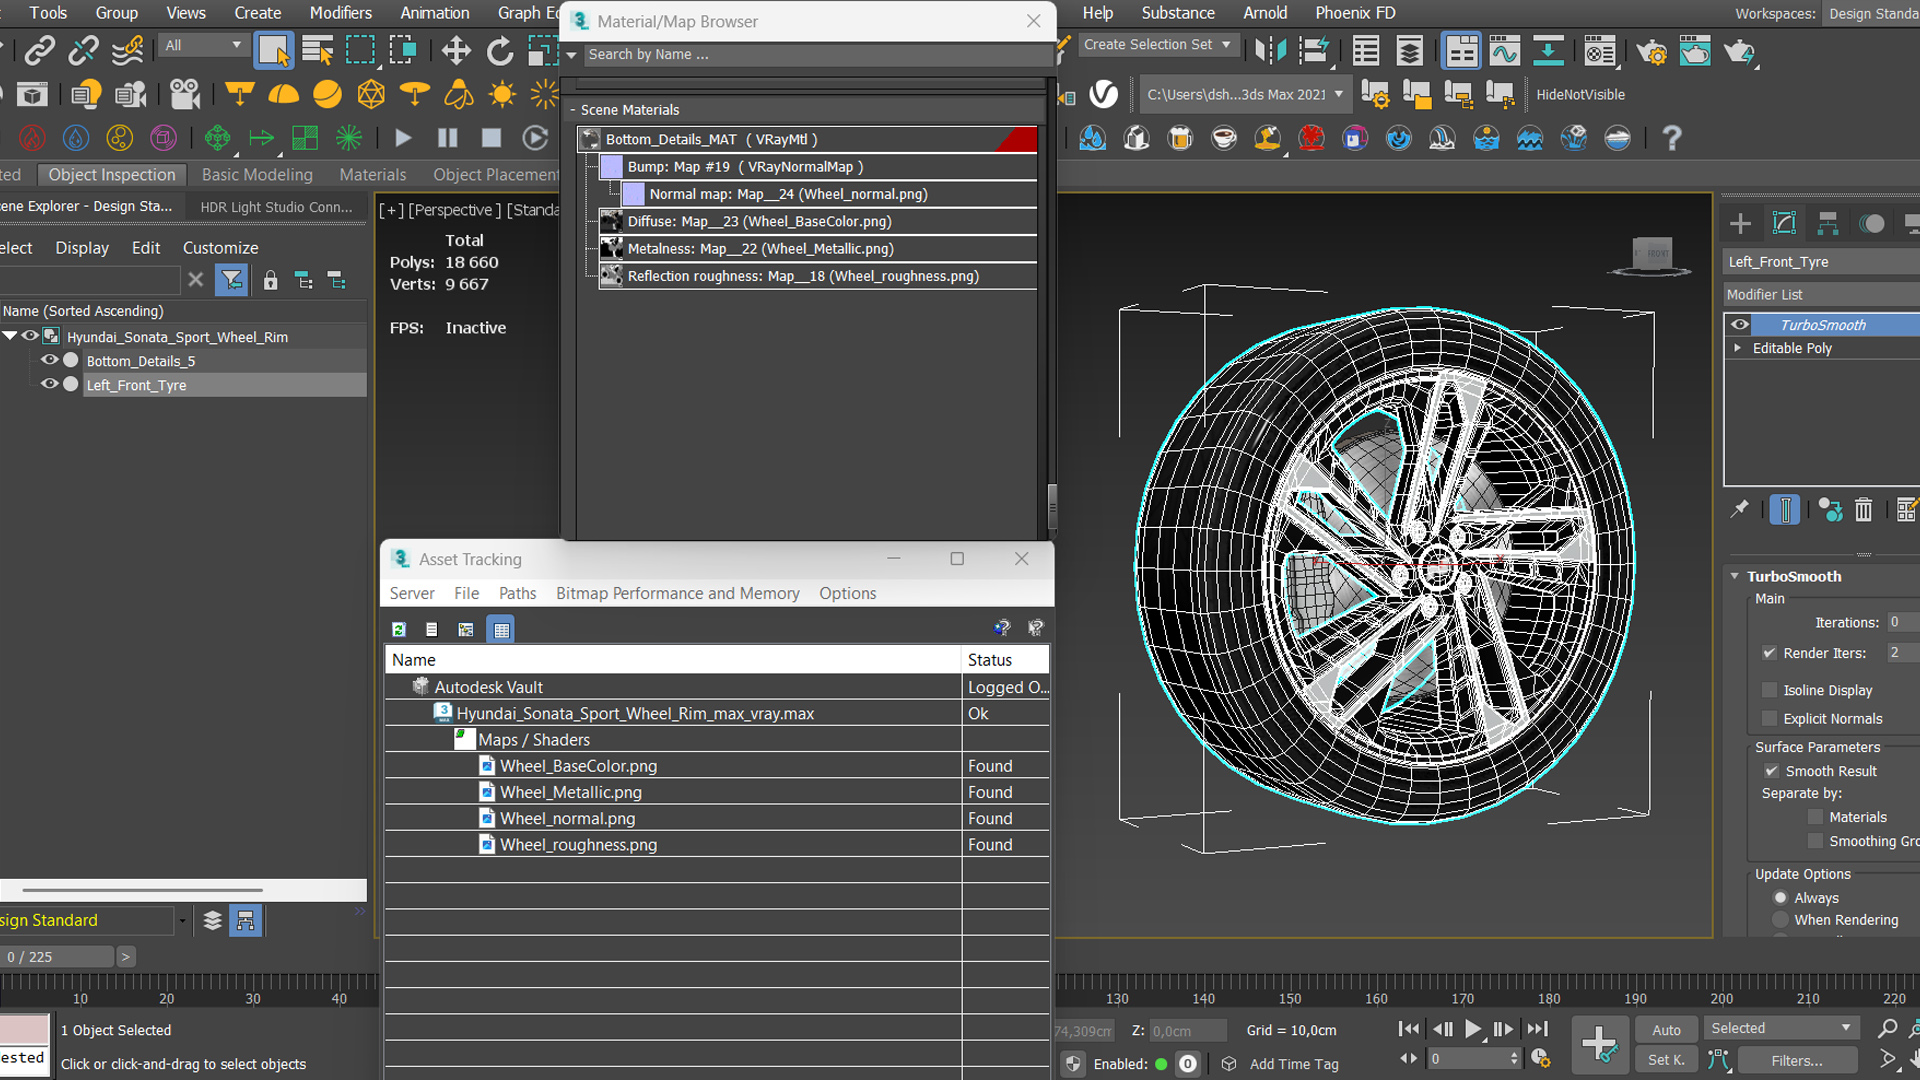Click the Customize menu in Scene Explorer
Image resolution: width=1920 pixels, height=1080 pixels.
click(220, 247)
